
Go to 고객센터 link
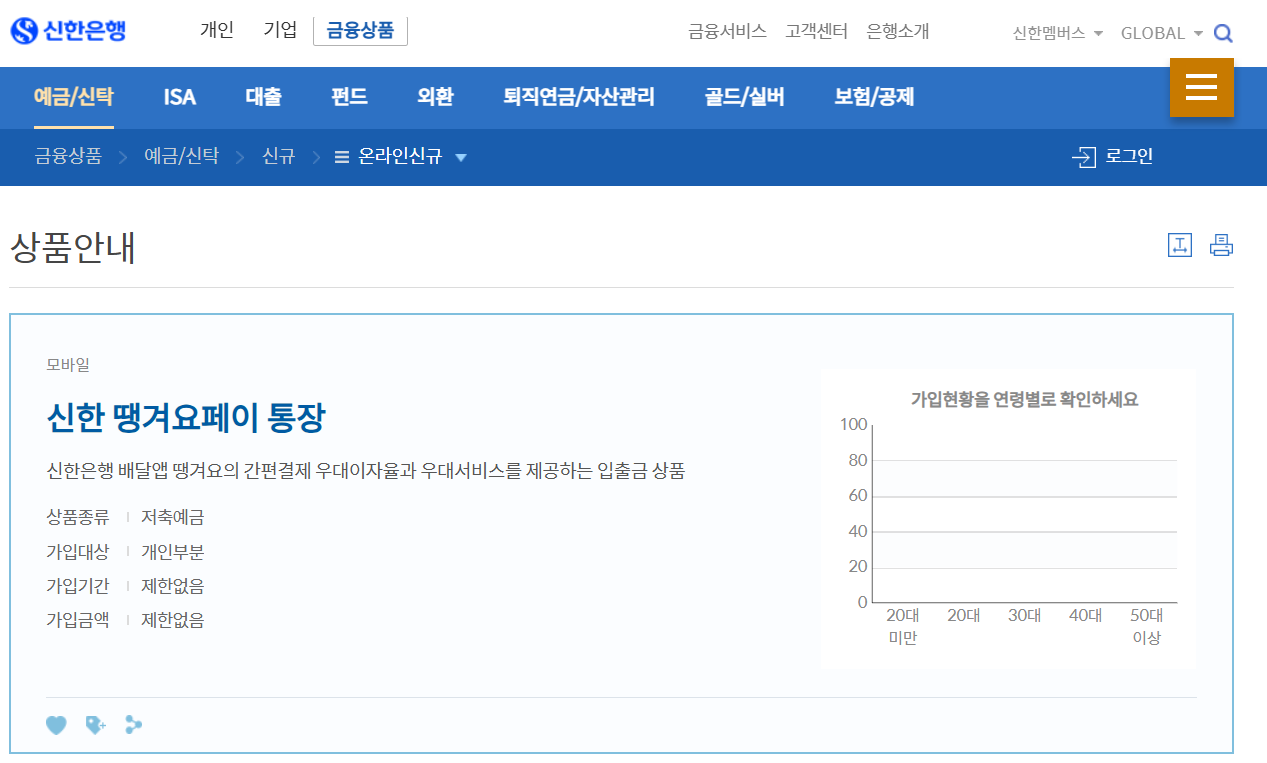tap(817, 31)
